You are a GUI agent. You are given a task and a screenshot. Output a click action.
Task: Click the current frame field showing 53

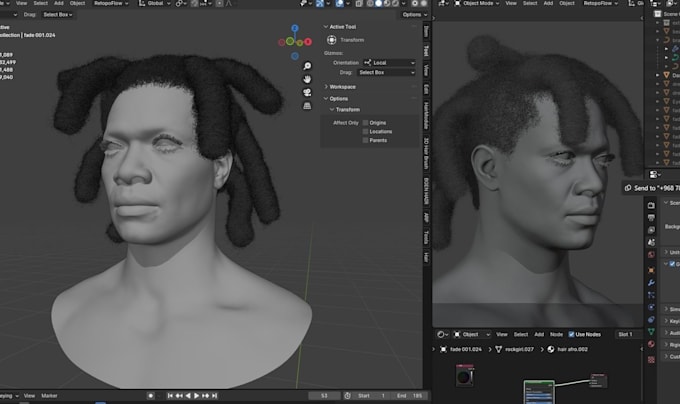pyautogui.click(x=324, y=396)
